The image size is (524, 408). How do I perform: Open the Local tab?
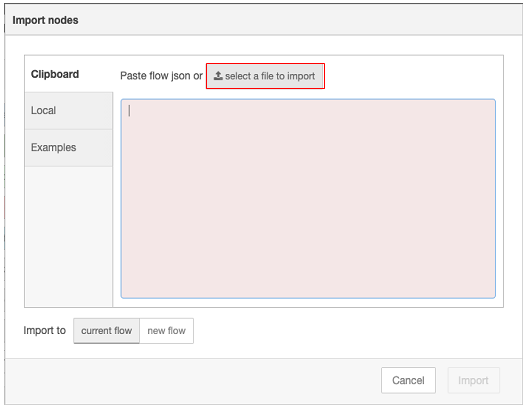(69, 111)
